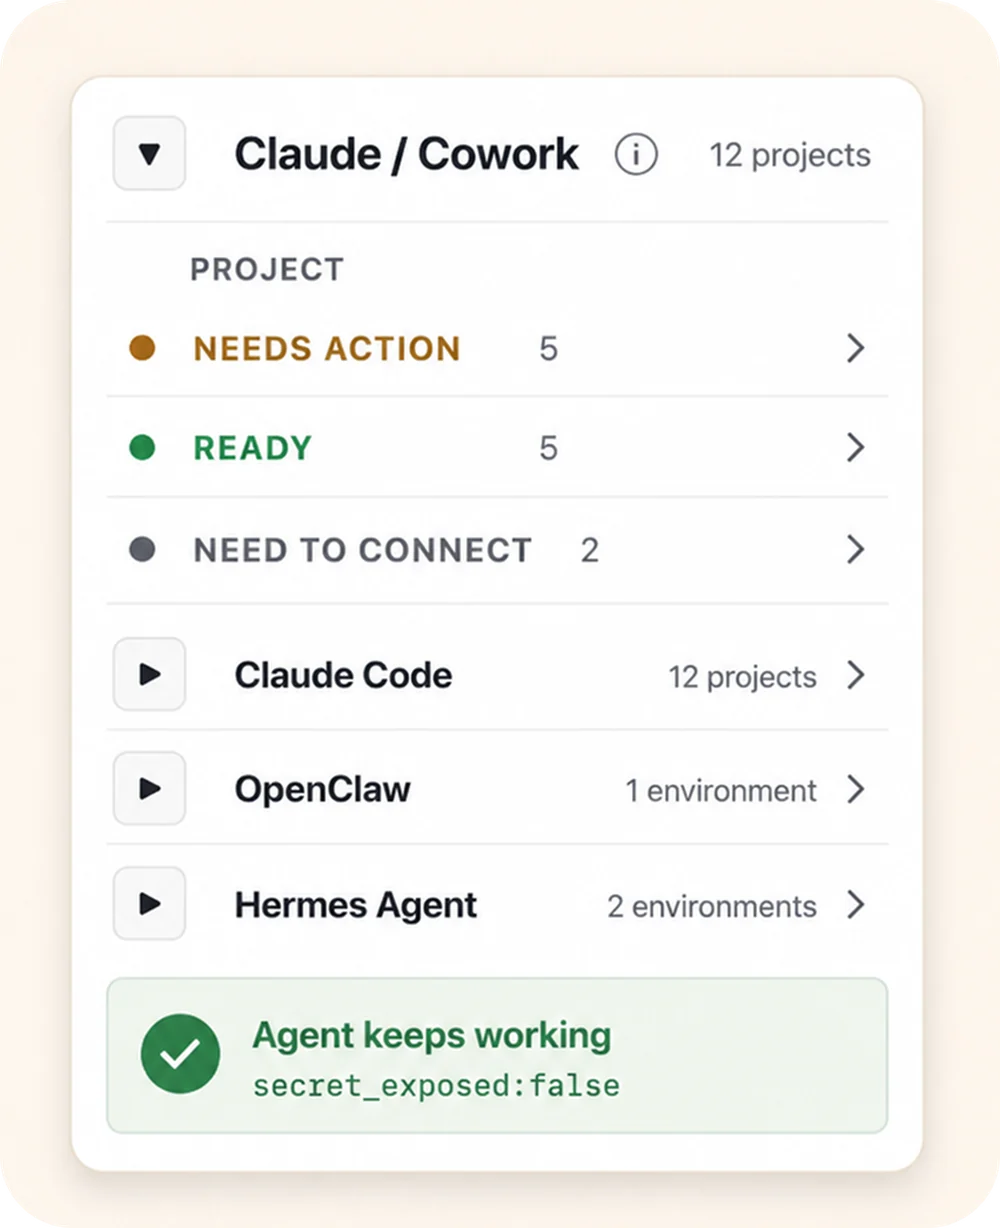Open NEEDS ACTION row chevron arrow
The width and height of the screenshot is (1000, 1228).
[x=855, y=348]
